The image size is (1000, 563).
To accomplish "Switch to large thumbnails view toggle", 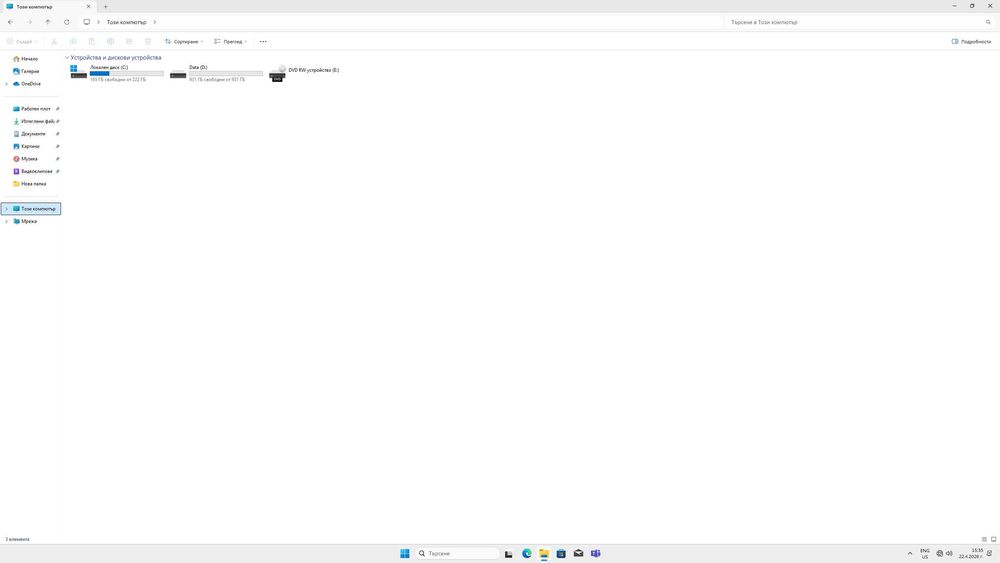I will tap(993, 539).
